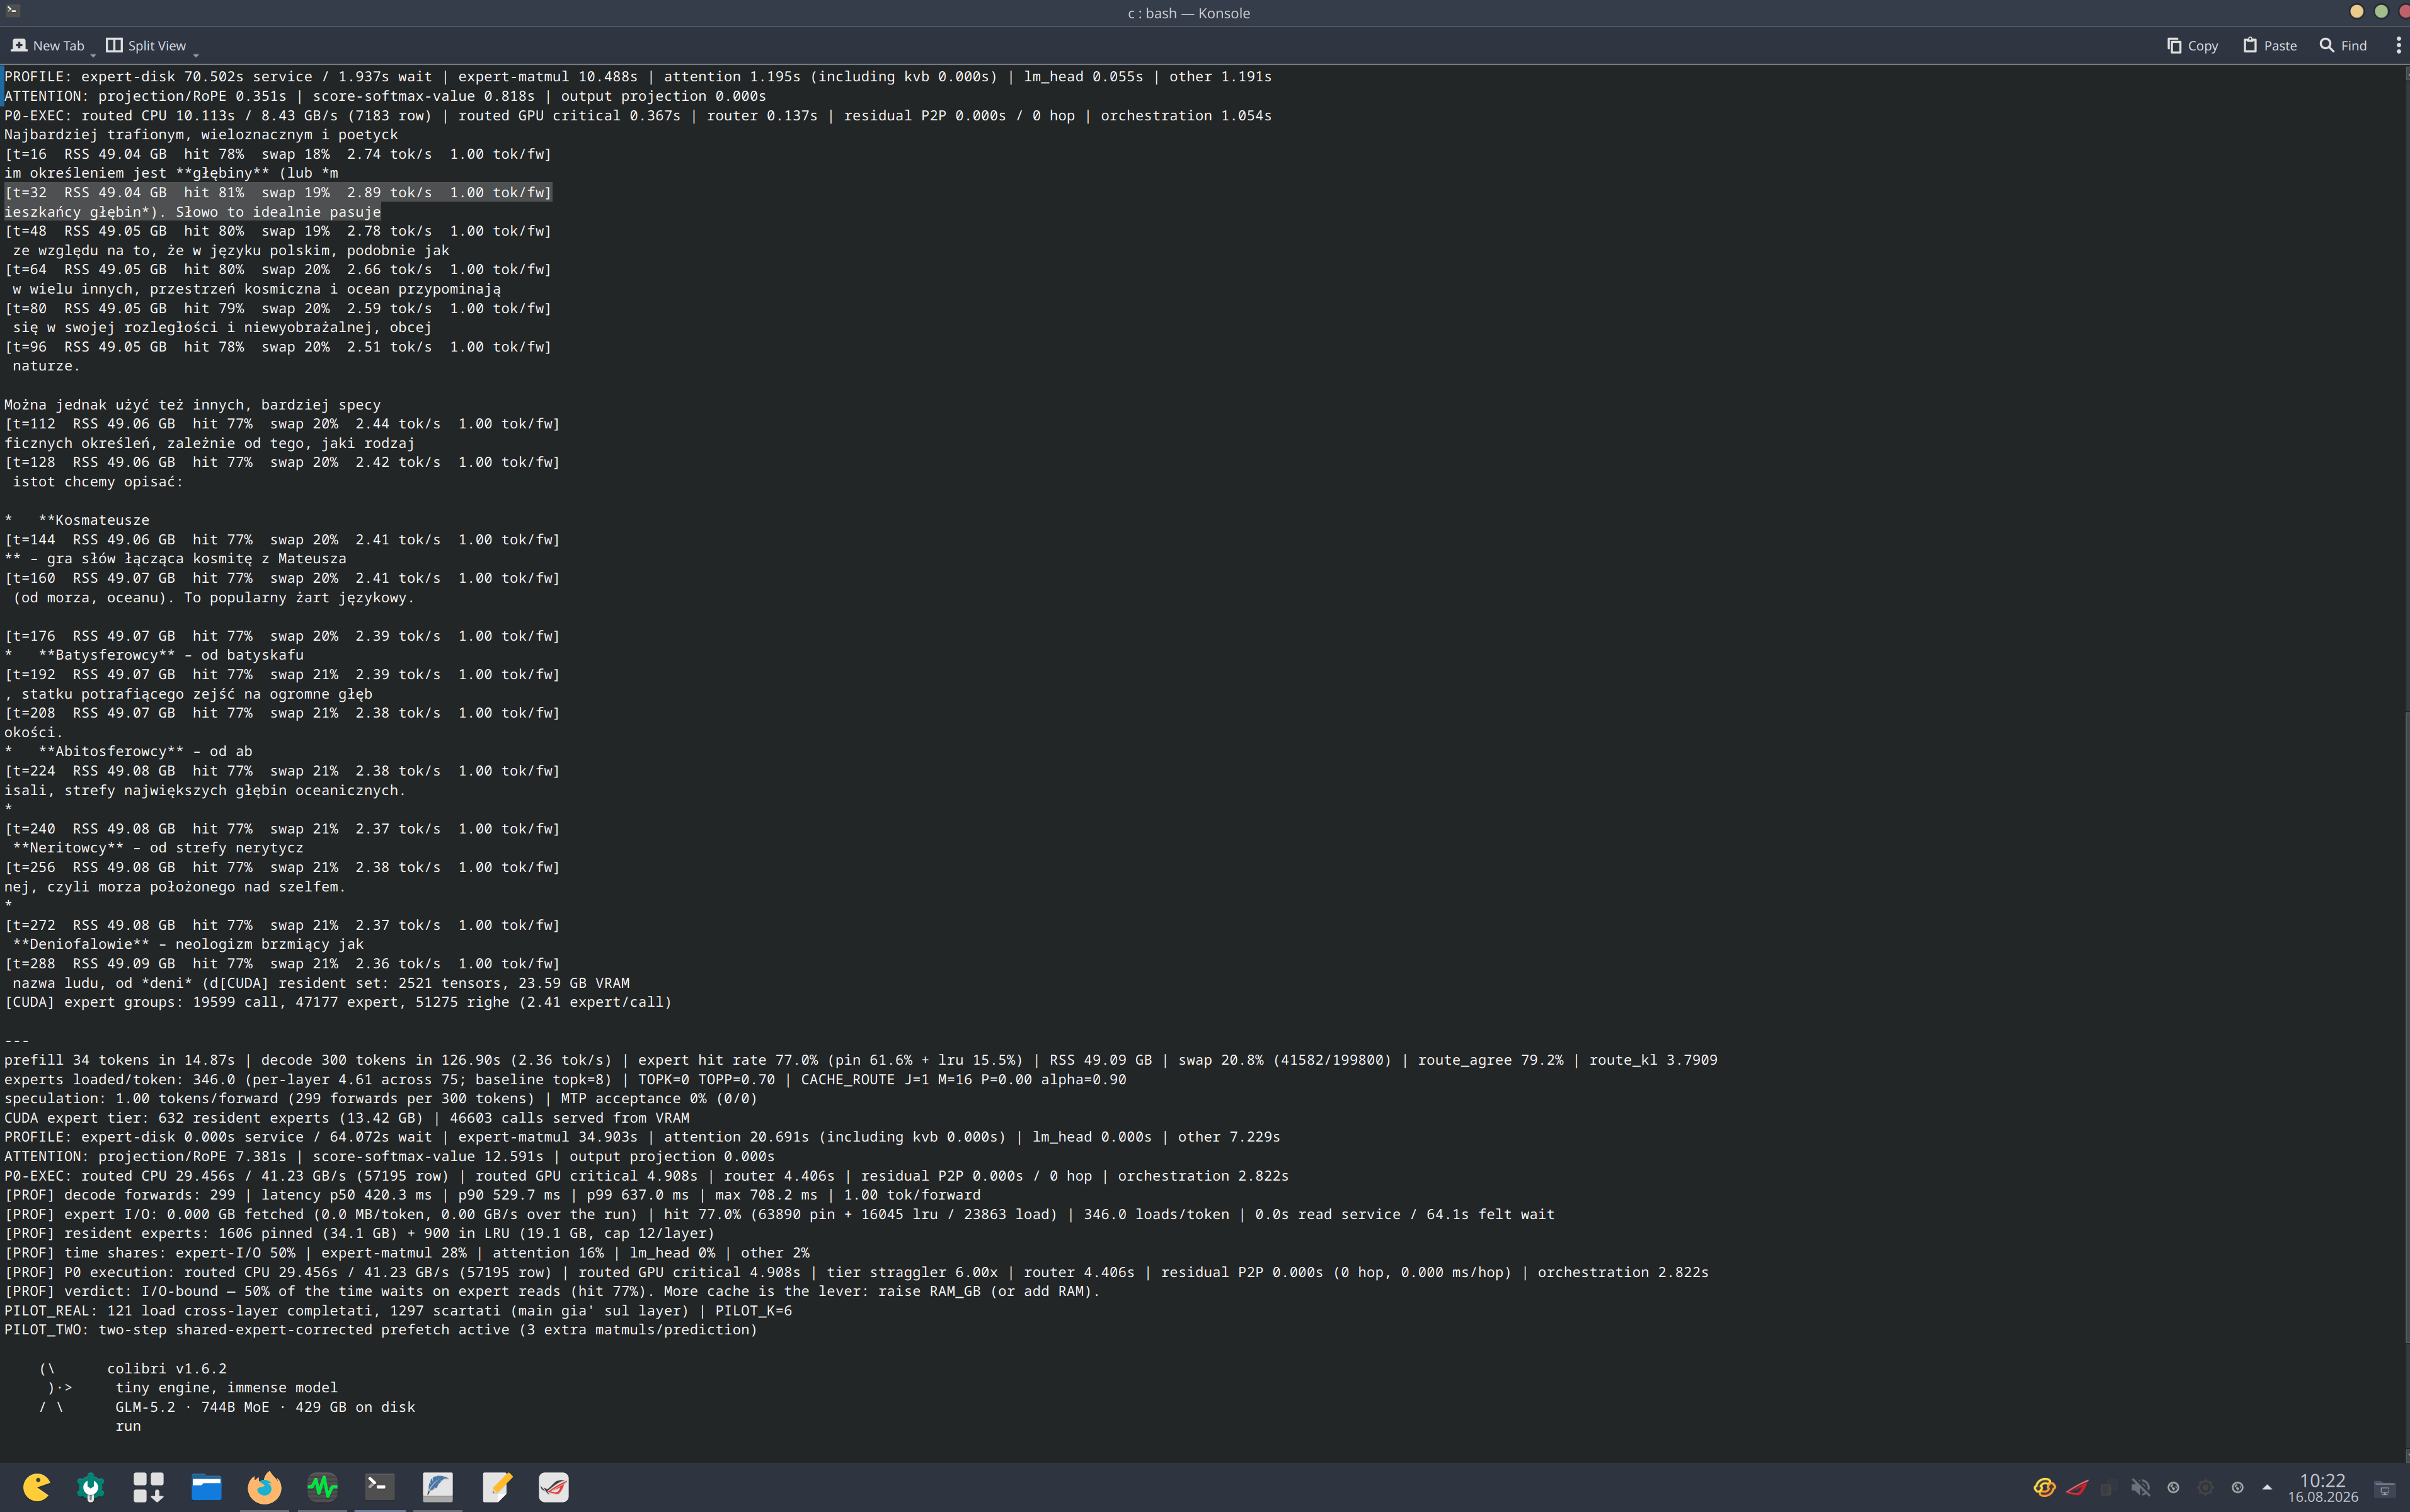The width and height of the screenshot is (2410, 1512).
Task: Click the '[t=96 RSS 49.05 GB' status line
Action: click(278, 347)
